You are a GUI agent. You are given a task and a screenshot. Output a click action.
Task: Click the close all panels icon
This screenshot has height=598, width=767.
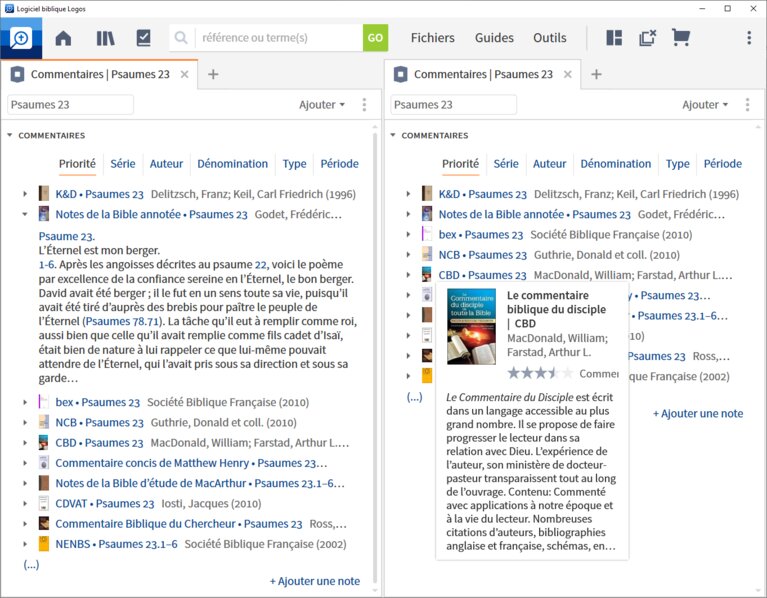[647, 38]
